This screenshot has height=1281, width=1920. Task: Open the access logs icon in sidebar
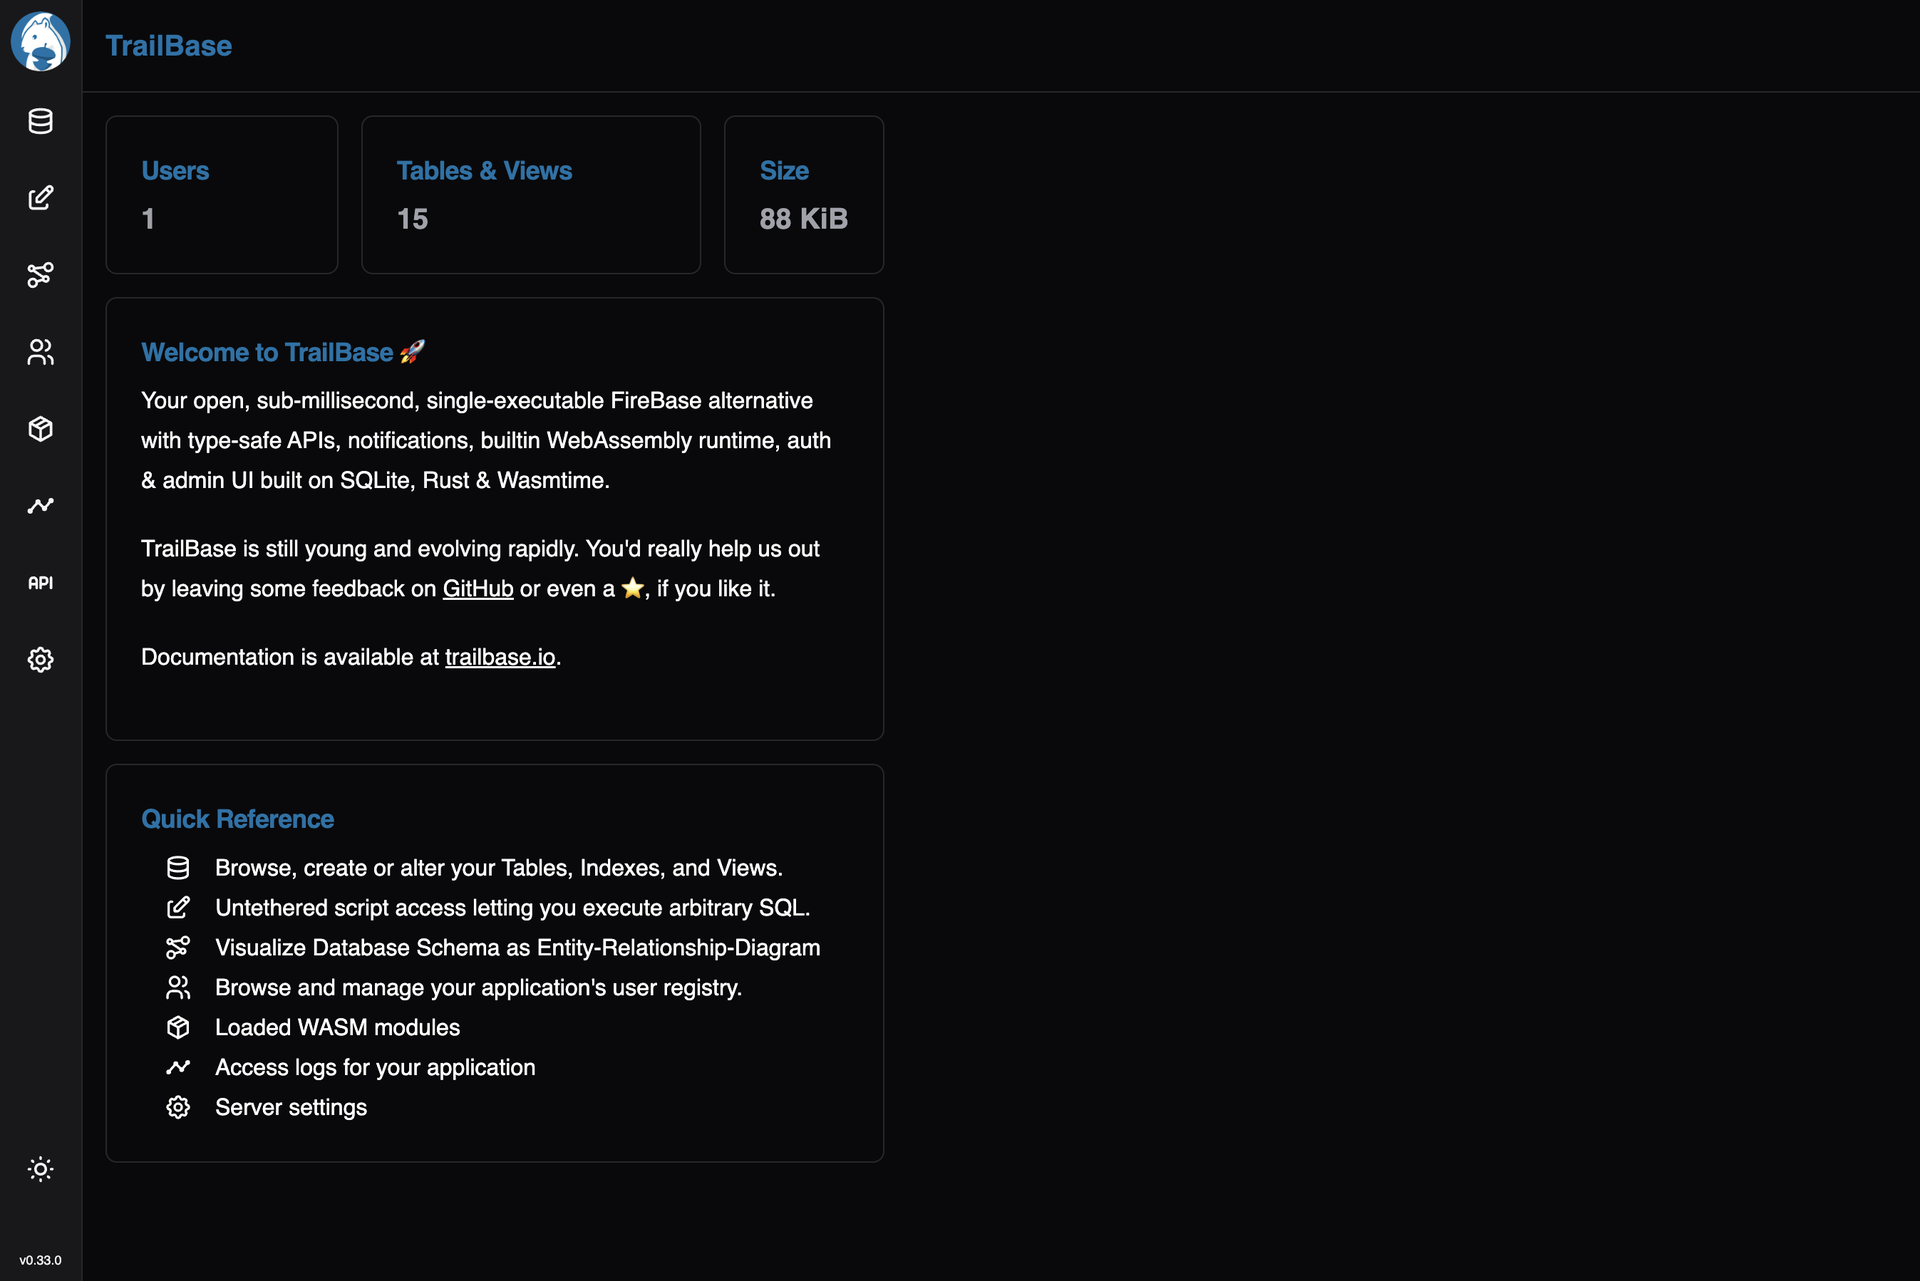point(40,506)
